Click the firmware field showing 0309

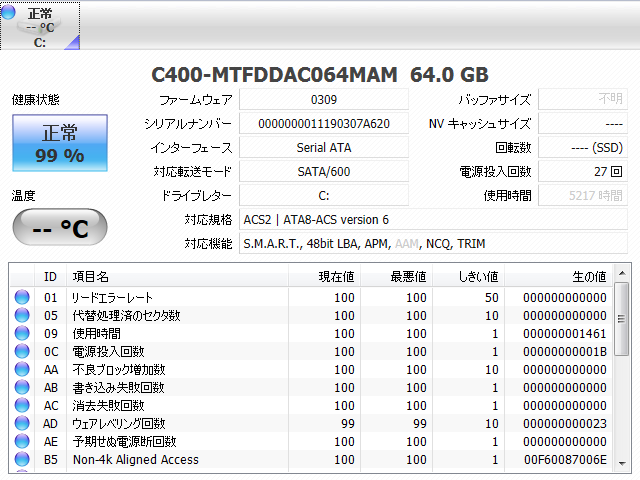[x=324, y=100]
